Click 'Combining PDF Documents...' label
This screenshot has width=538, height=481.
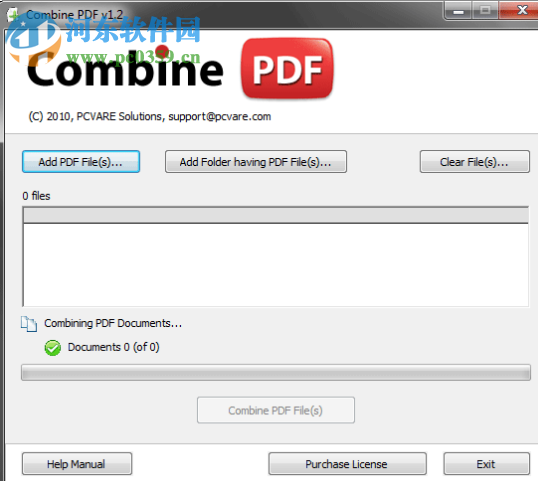(x=113, y=323)
